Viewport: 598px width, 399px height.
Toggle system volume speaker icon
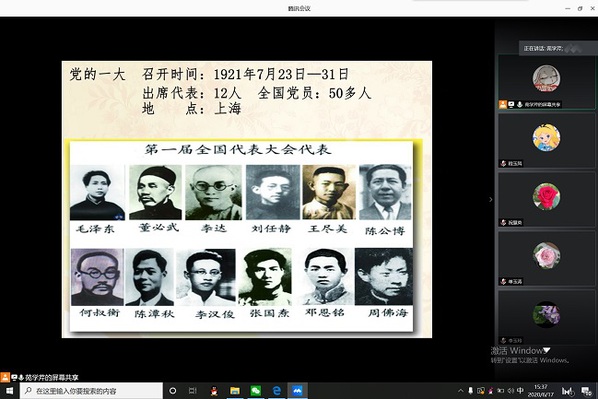point(511,391)
